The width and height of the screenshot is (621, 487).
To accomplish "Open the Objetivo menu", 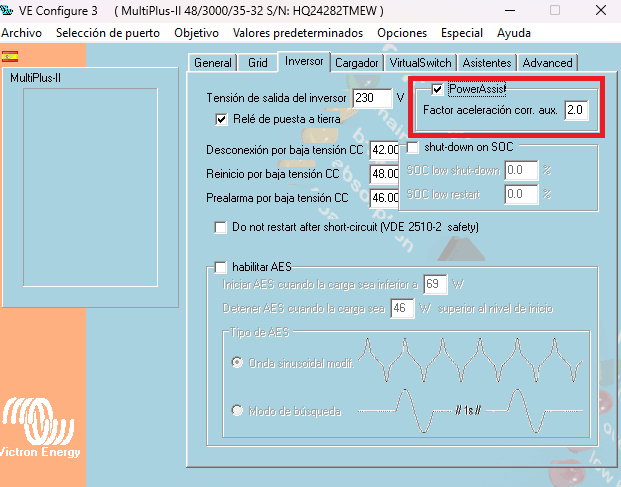I will click(x=196, y=33).
